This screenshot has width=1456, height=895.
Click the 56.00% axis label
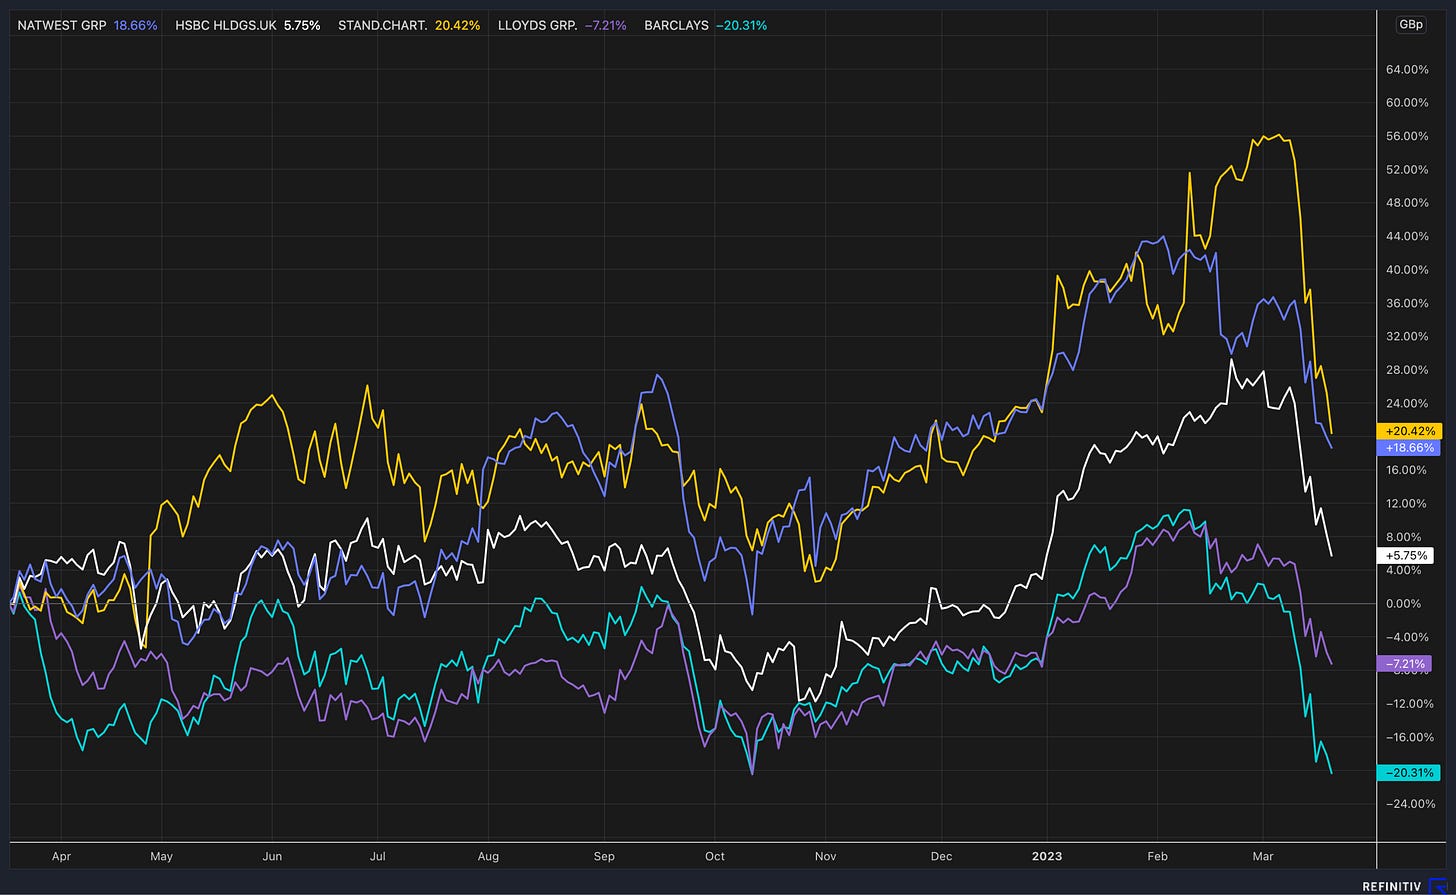click(x=1407, y=136)
